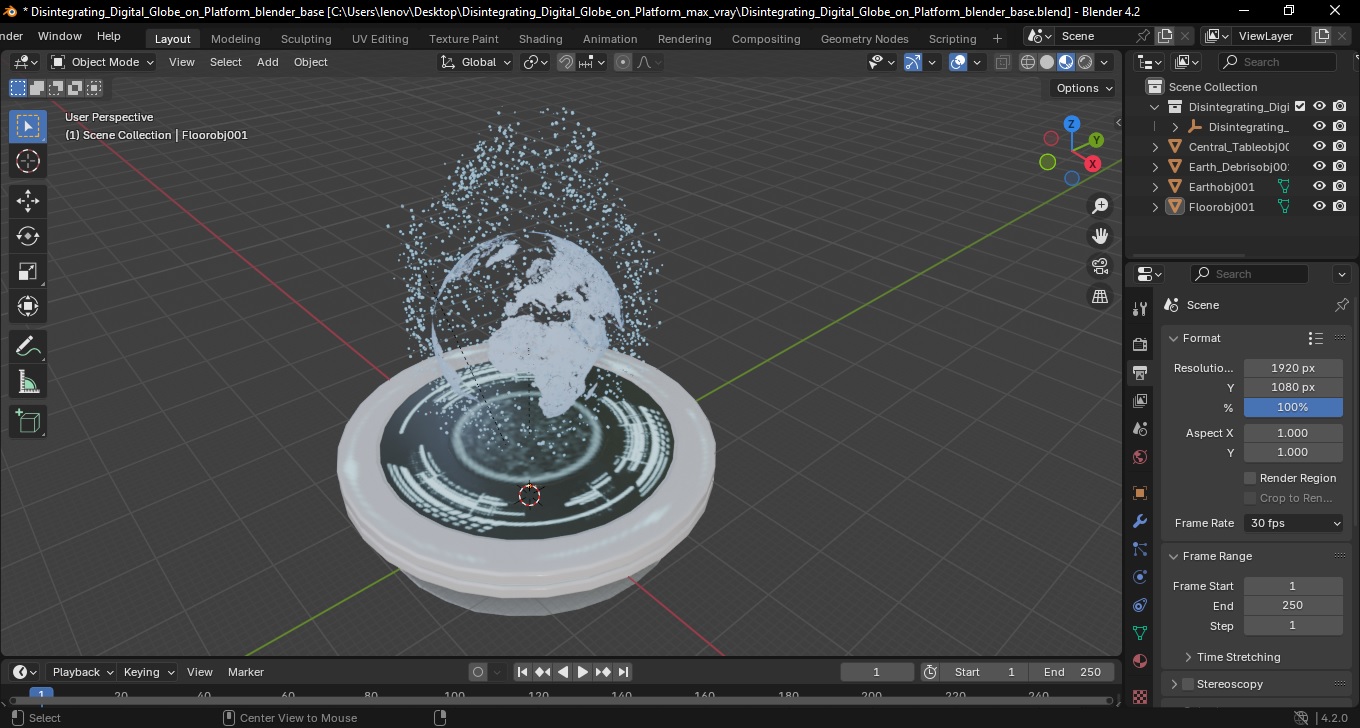1360x728 pixels.
Task: Switch to the Sculpting workspace tab
Action: [306, 39]
